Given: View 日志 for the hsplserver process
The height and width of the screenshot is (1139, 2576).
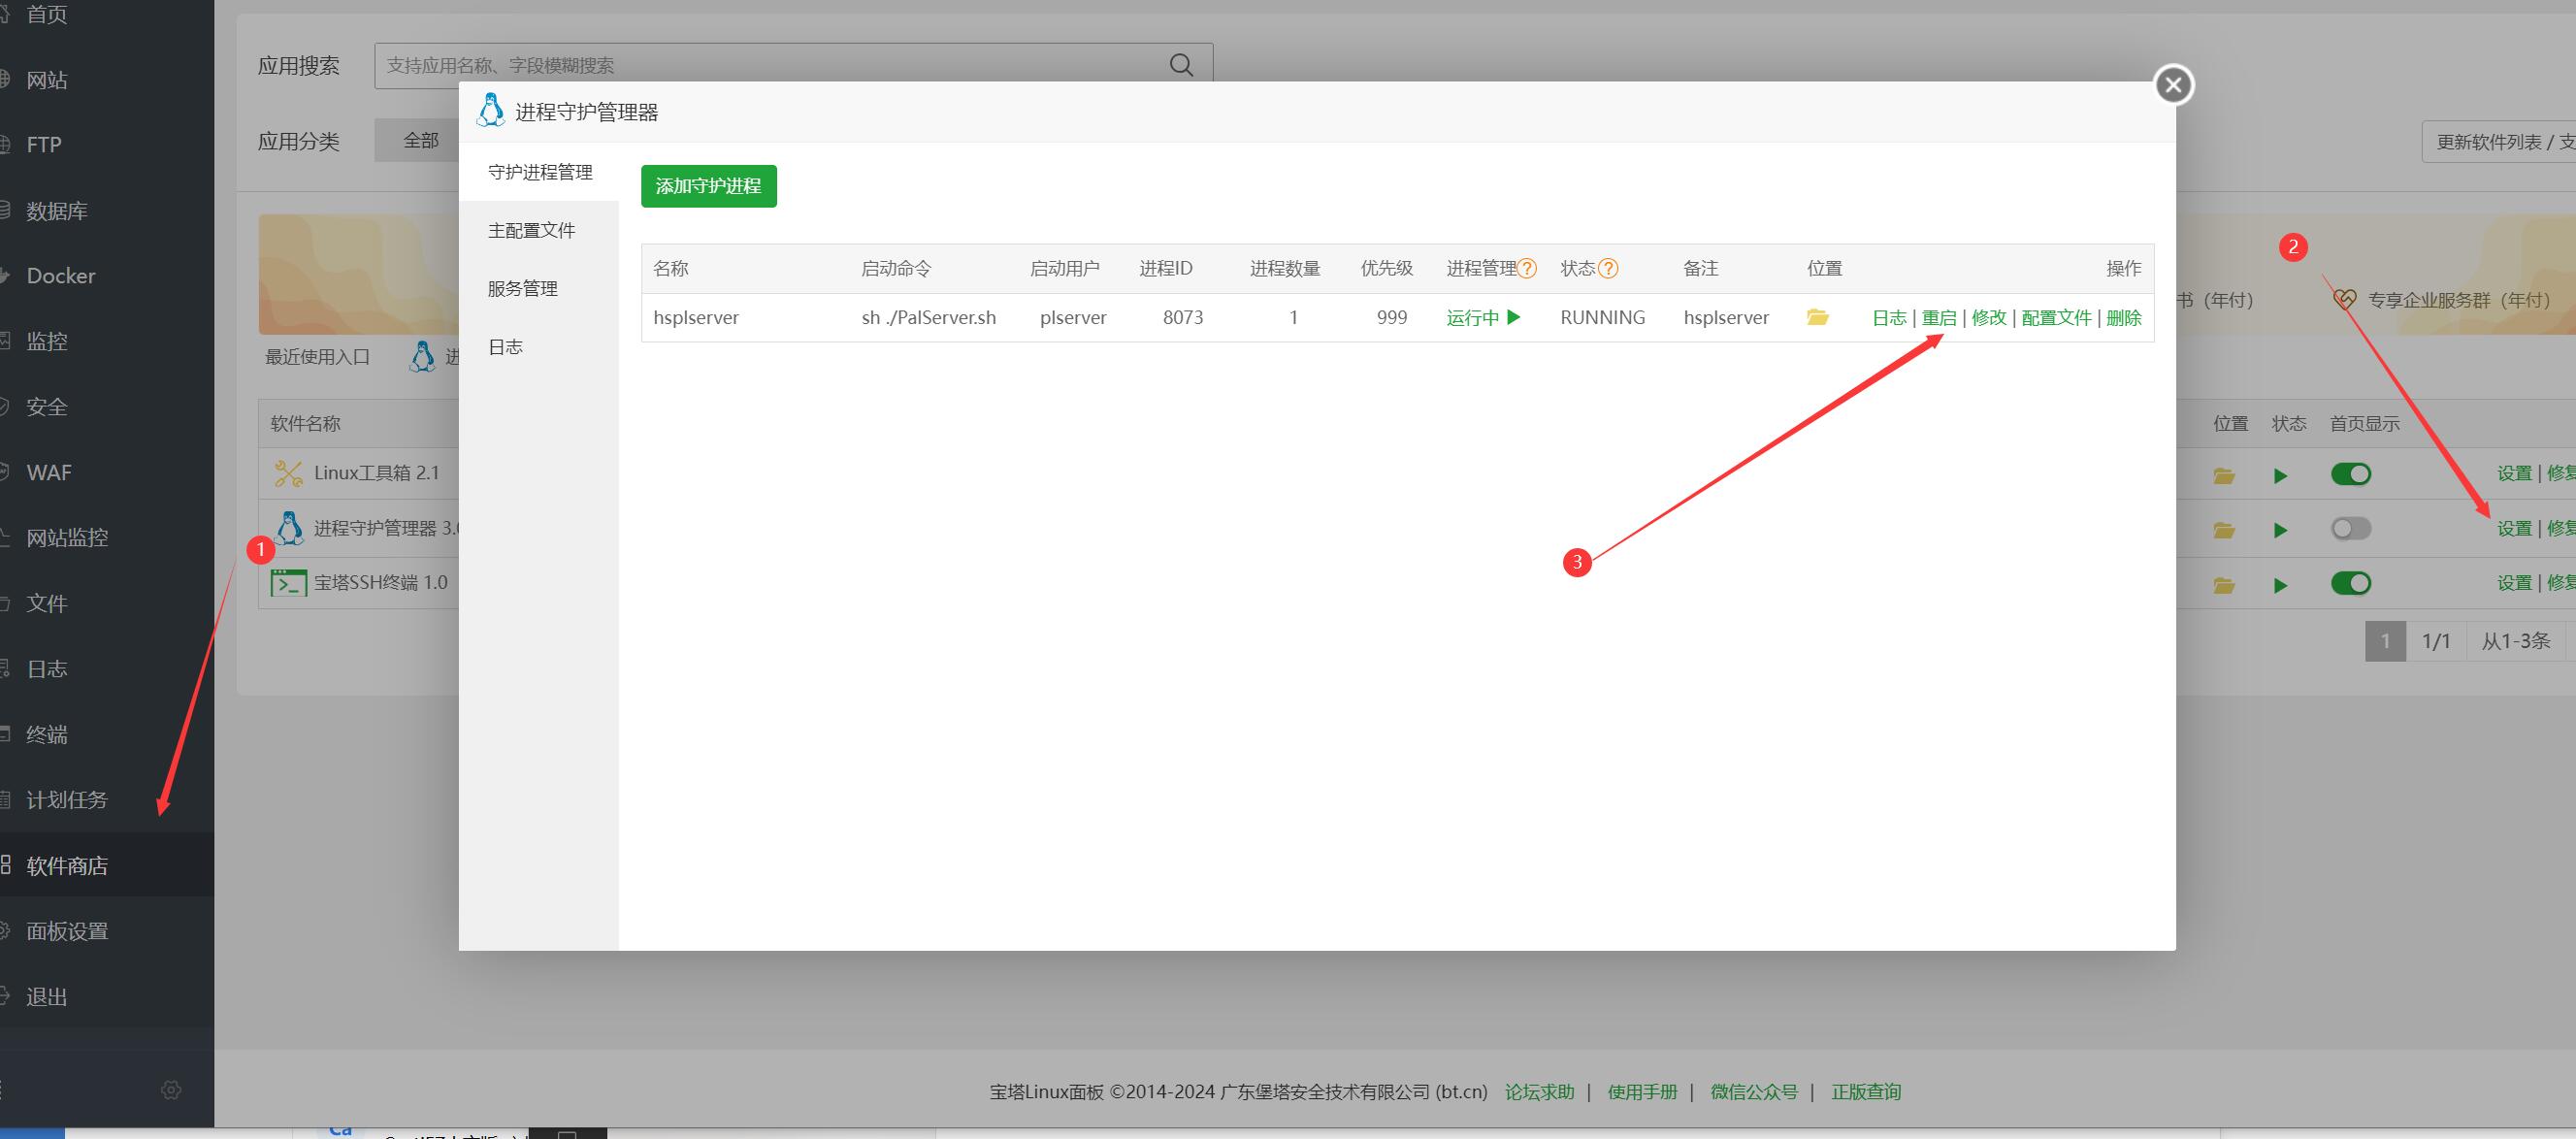Looking at the screenshot, I should [1889, 317].
